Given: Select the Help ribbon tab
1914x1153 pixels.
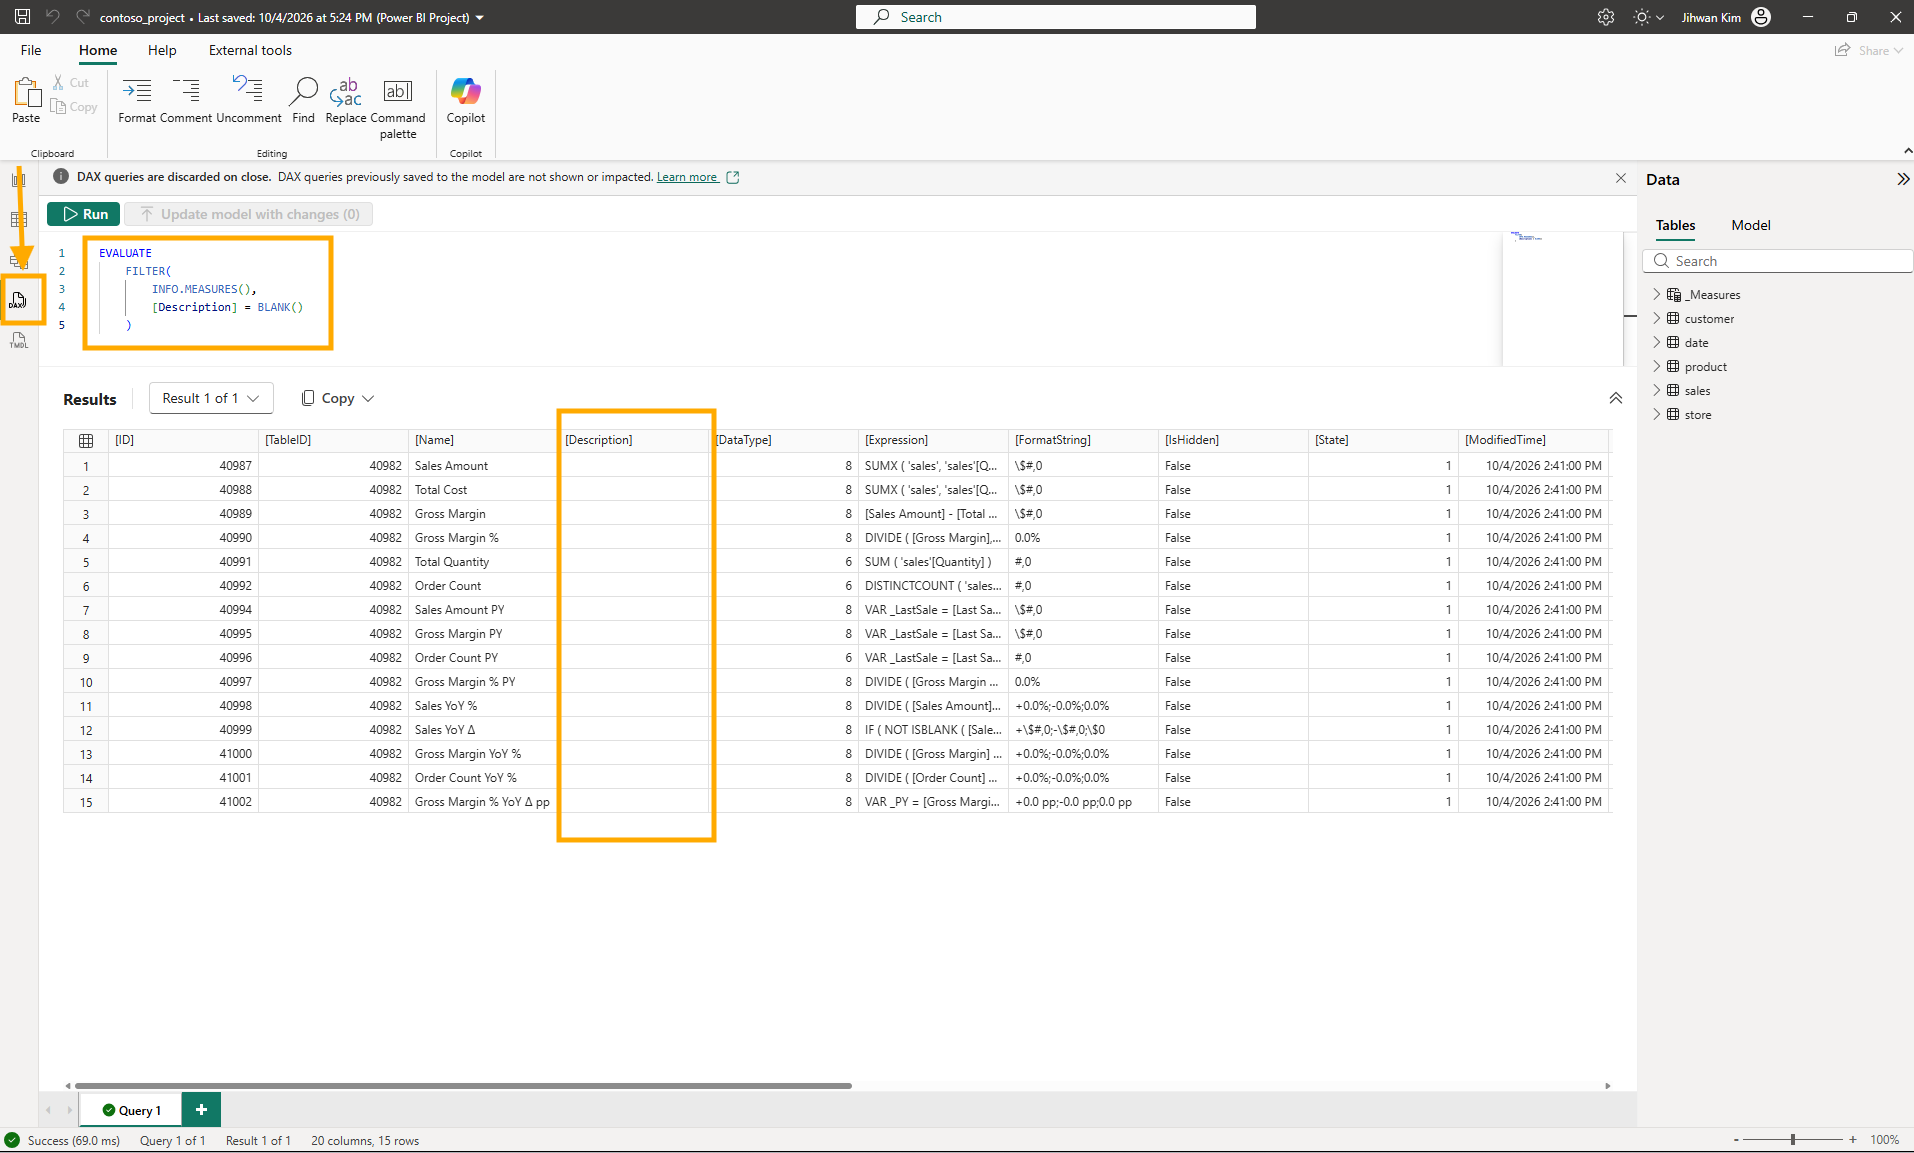Looking at the screenshot, I should click(x=162, y=50).
